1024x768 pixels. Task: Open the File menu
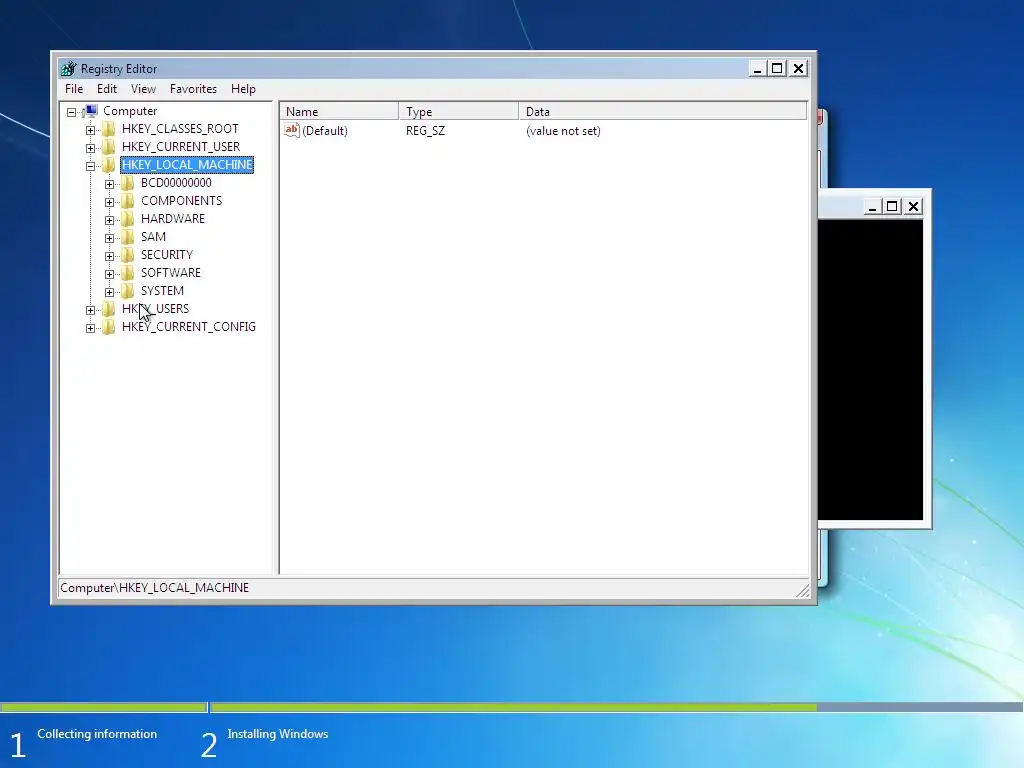(74, 89)
